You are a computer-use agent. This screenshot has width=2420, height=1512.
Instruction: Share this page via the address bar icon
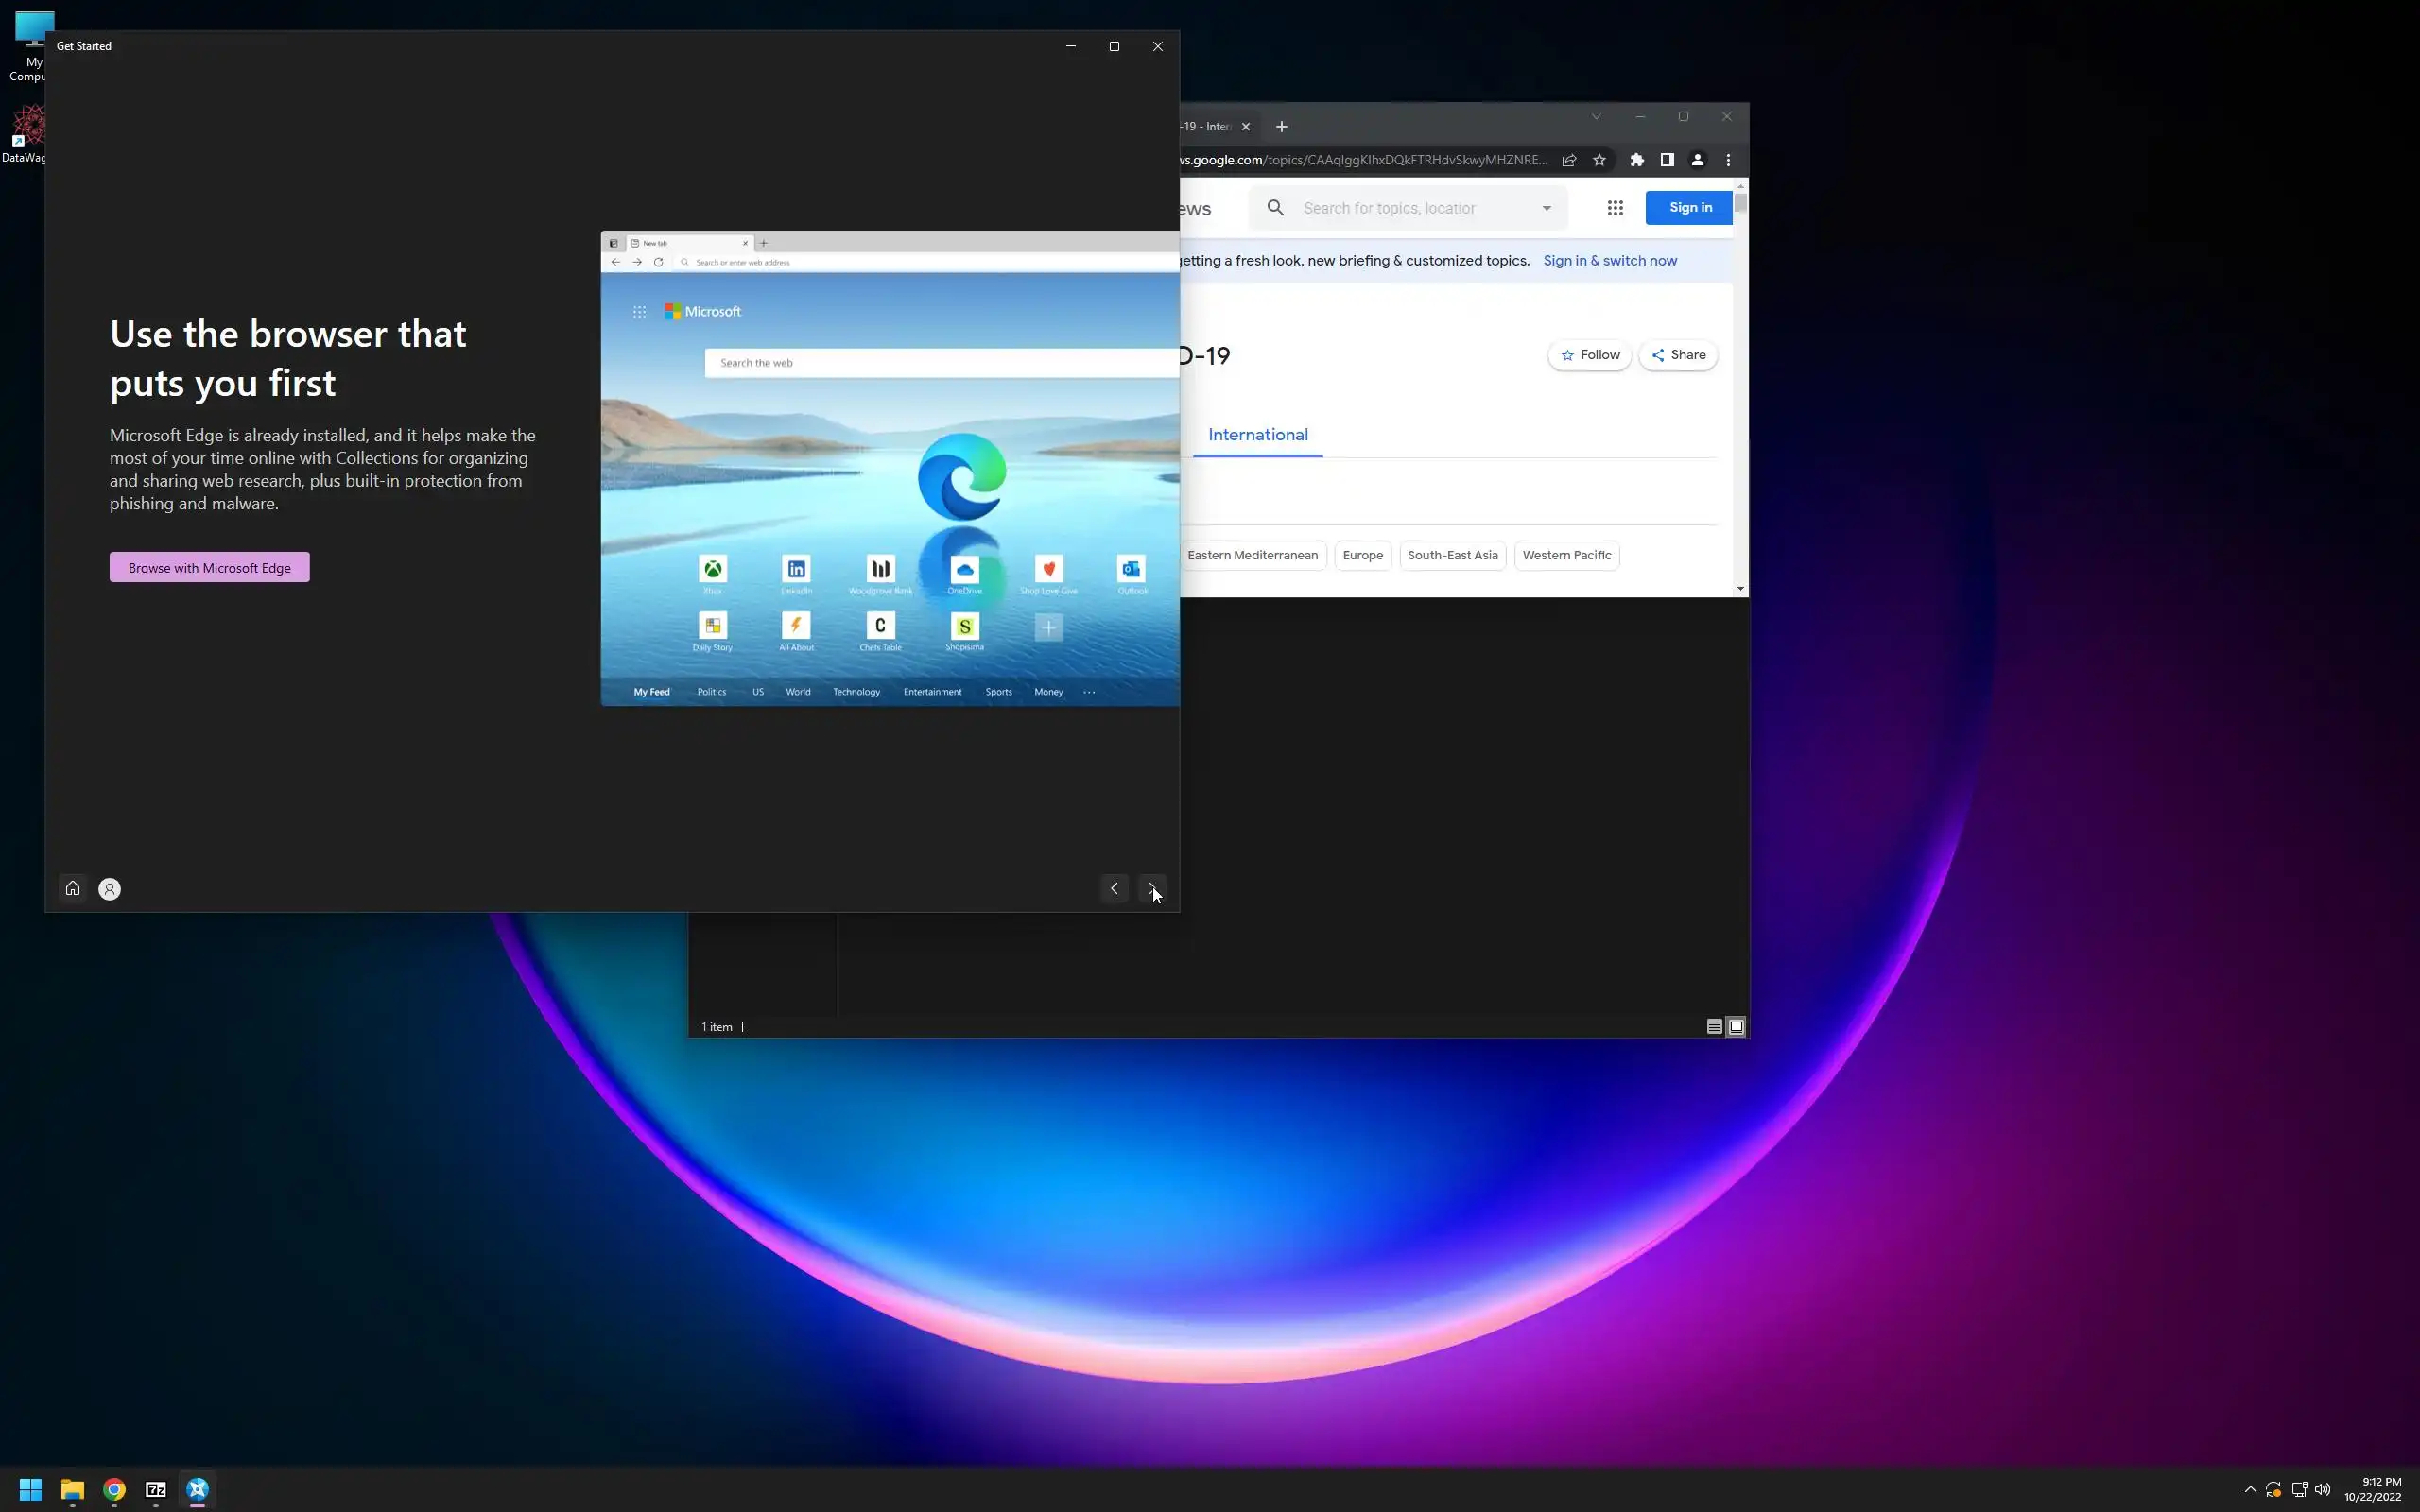click(1569, 160)
